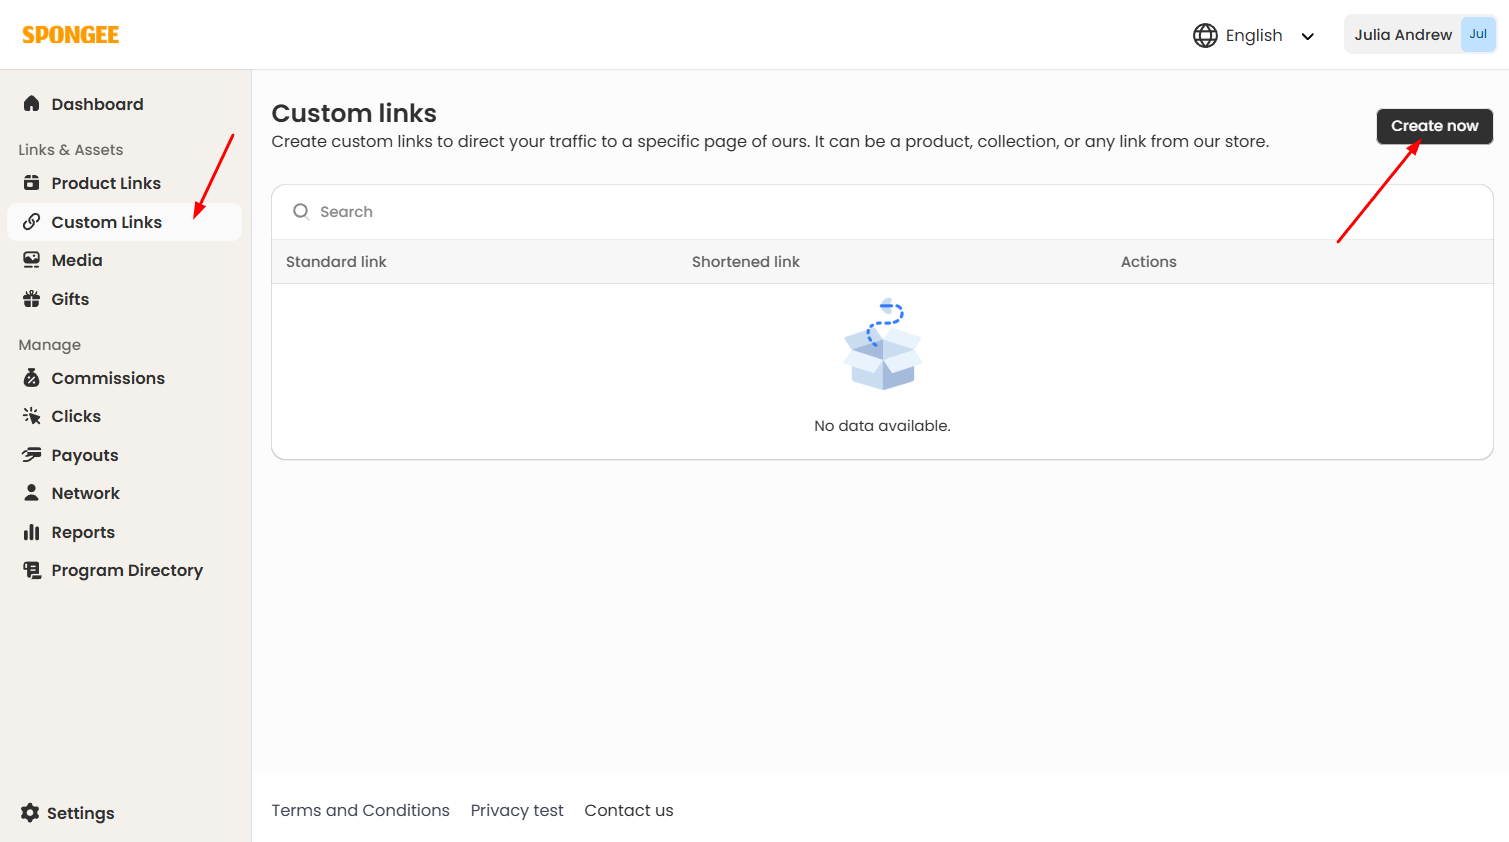Click the chain-link icon for Custom Links
Screen dimensions: 1509x842
(31, 222)
